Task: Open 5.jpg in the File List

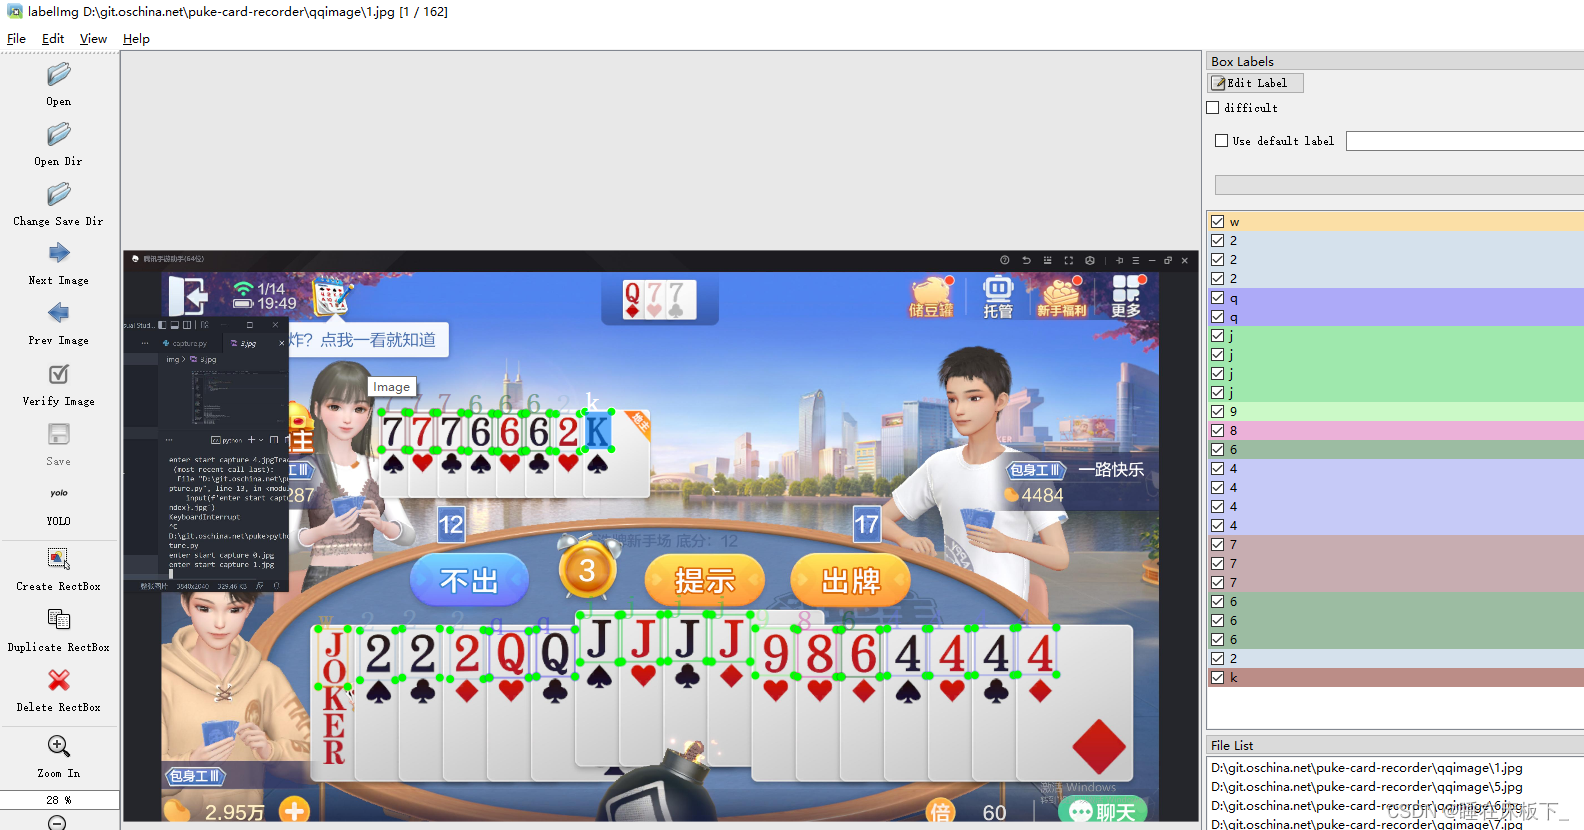Action: (1366, 787)
